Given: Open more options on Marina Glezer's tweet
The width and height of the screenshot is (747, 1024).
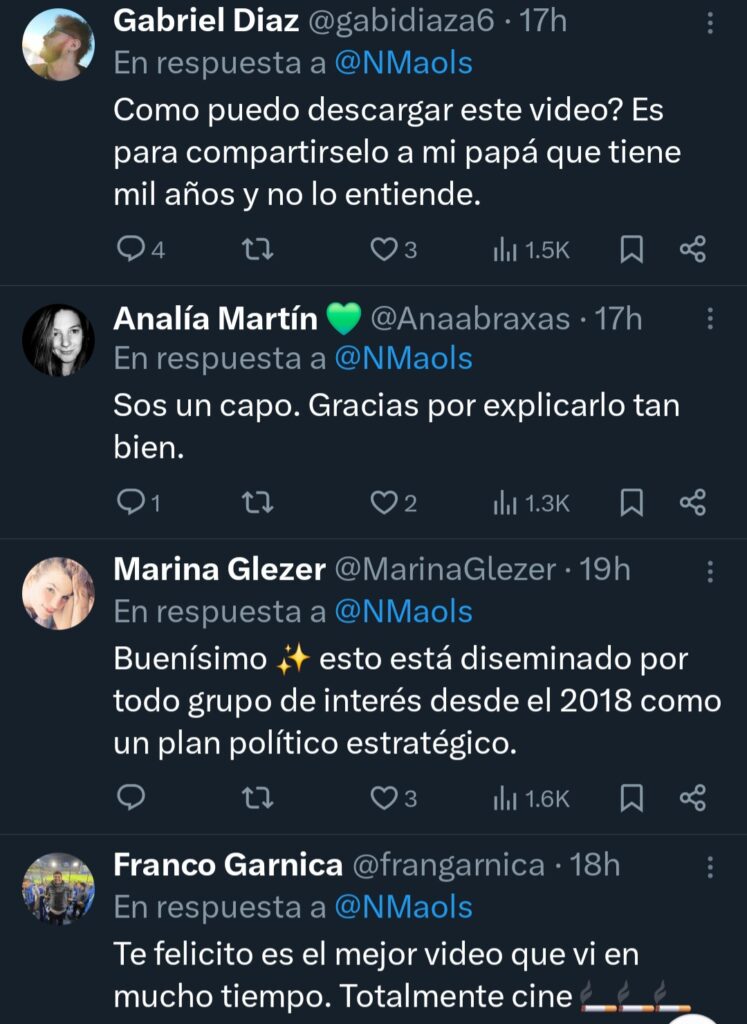Looking at the screenshot, I should [x=710, y=571].
